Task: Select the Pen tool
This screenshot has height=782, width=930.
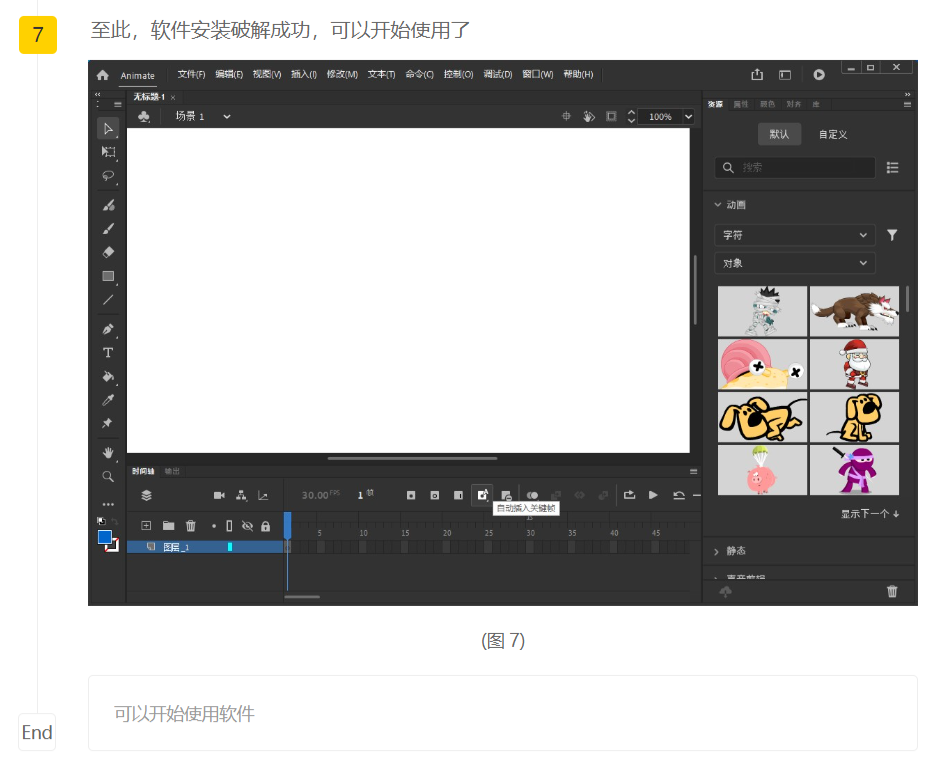Action: pos(108,329)
